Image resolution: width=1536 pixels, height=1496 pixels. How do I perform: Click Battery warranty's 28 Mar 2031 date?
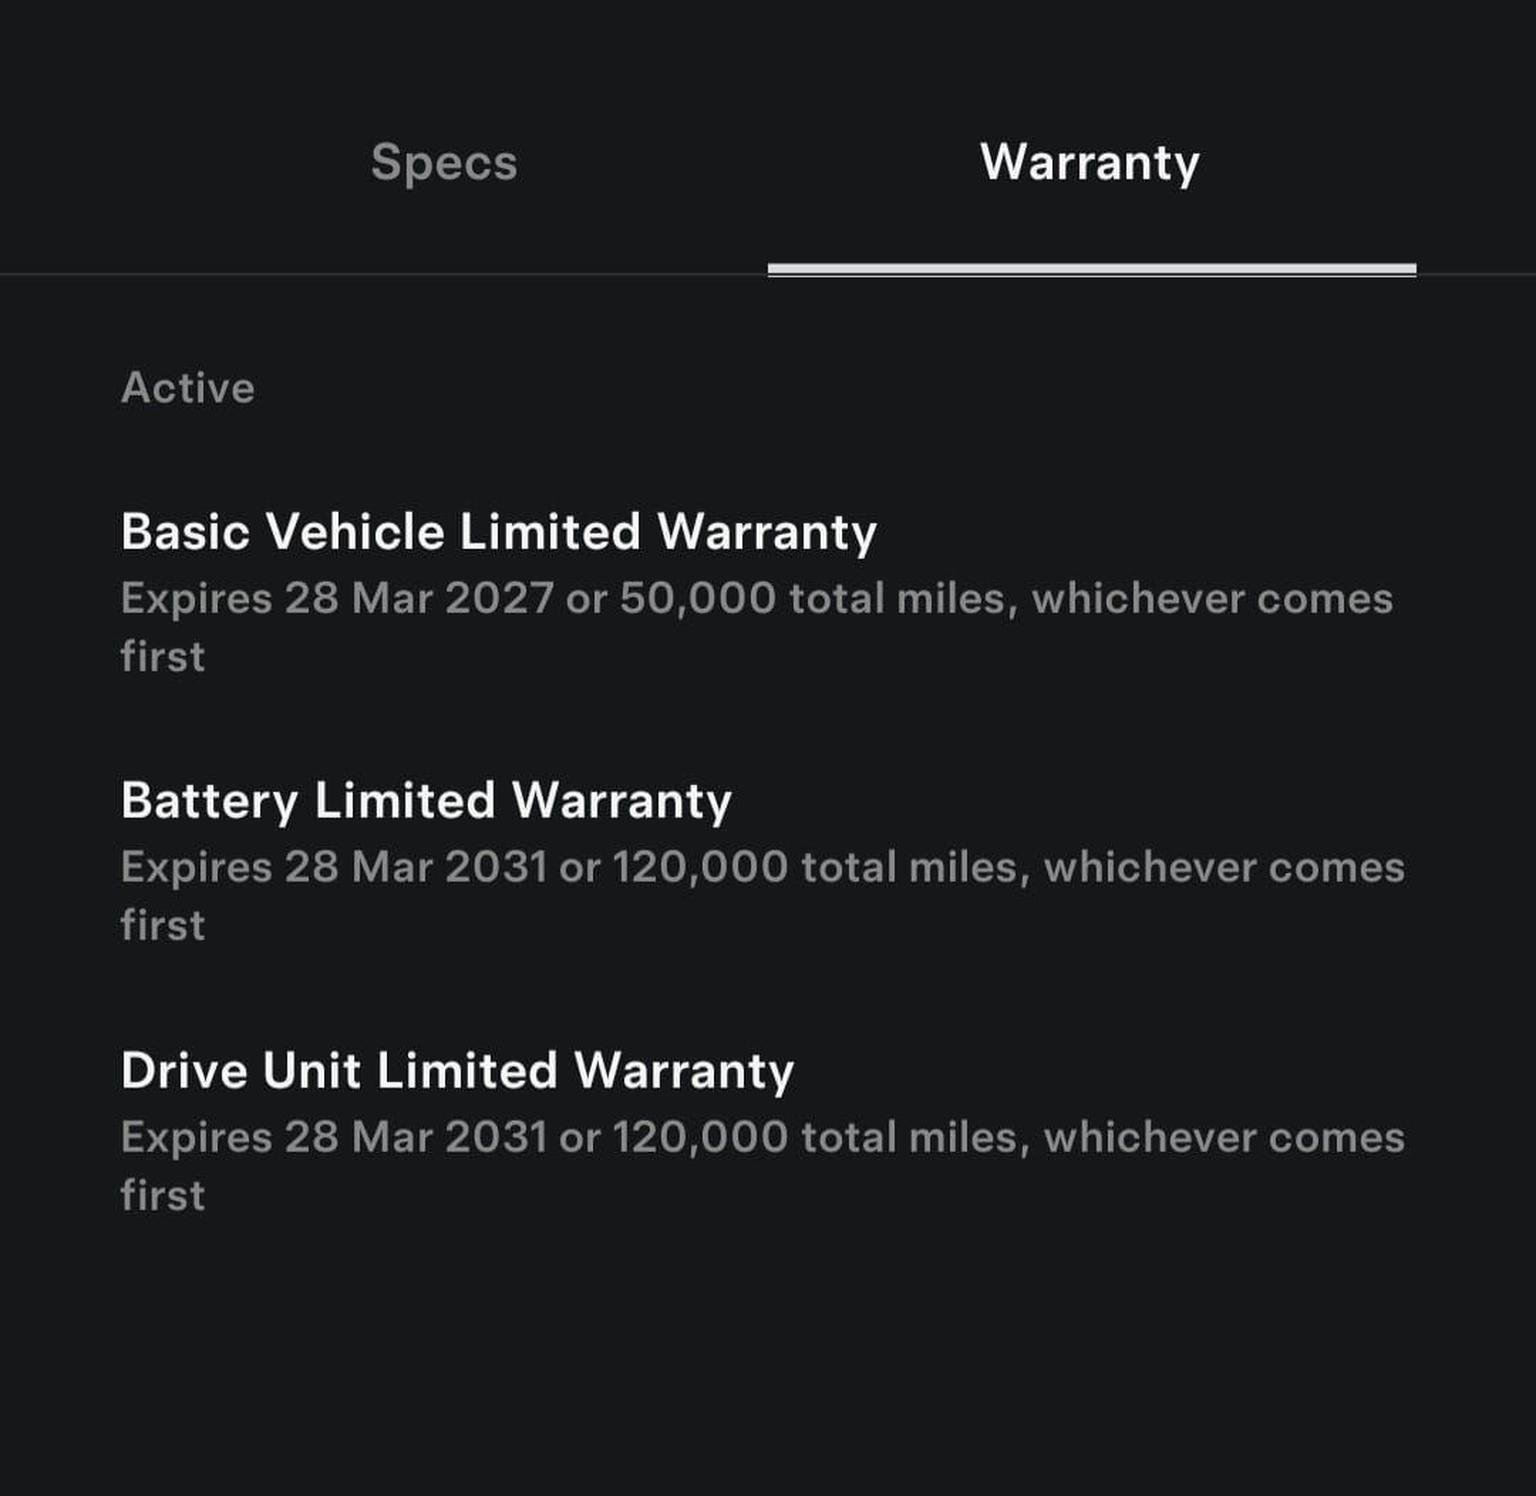[x=415, y=867]
